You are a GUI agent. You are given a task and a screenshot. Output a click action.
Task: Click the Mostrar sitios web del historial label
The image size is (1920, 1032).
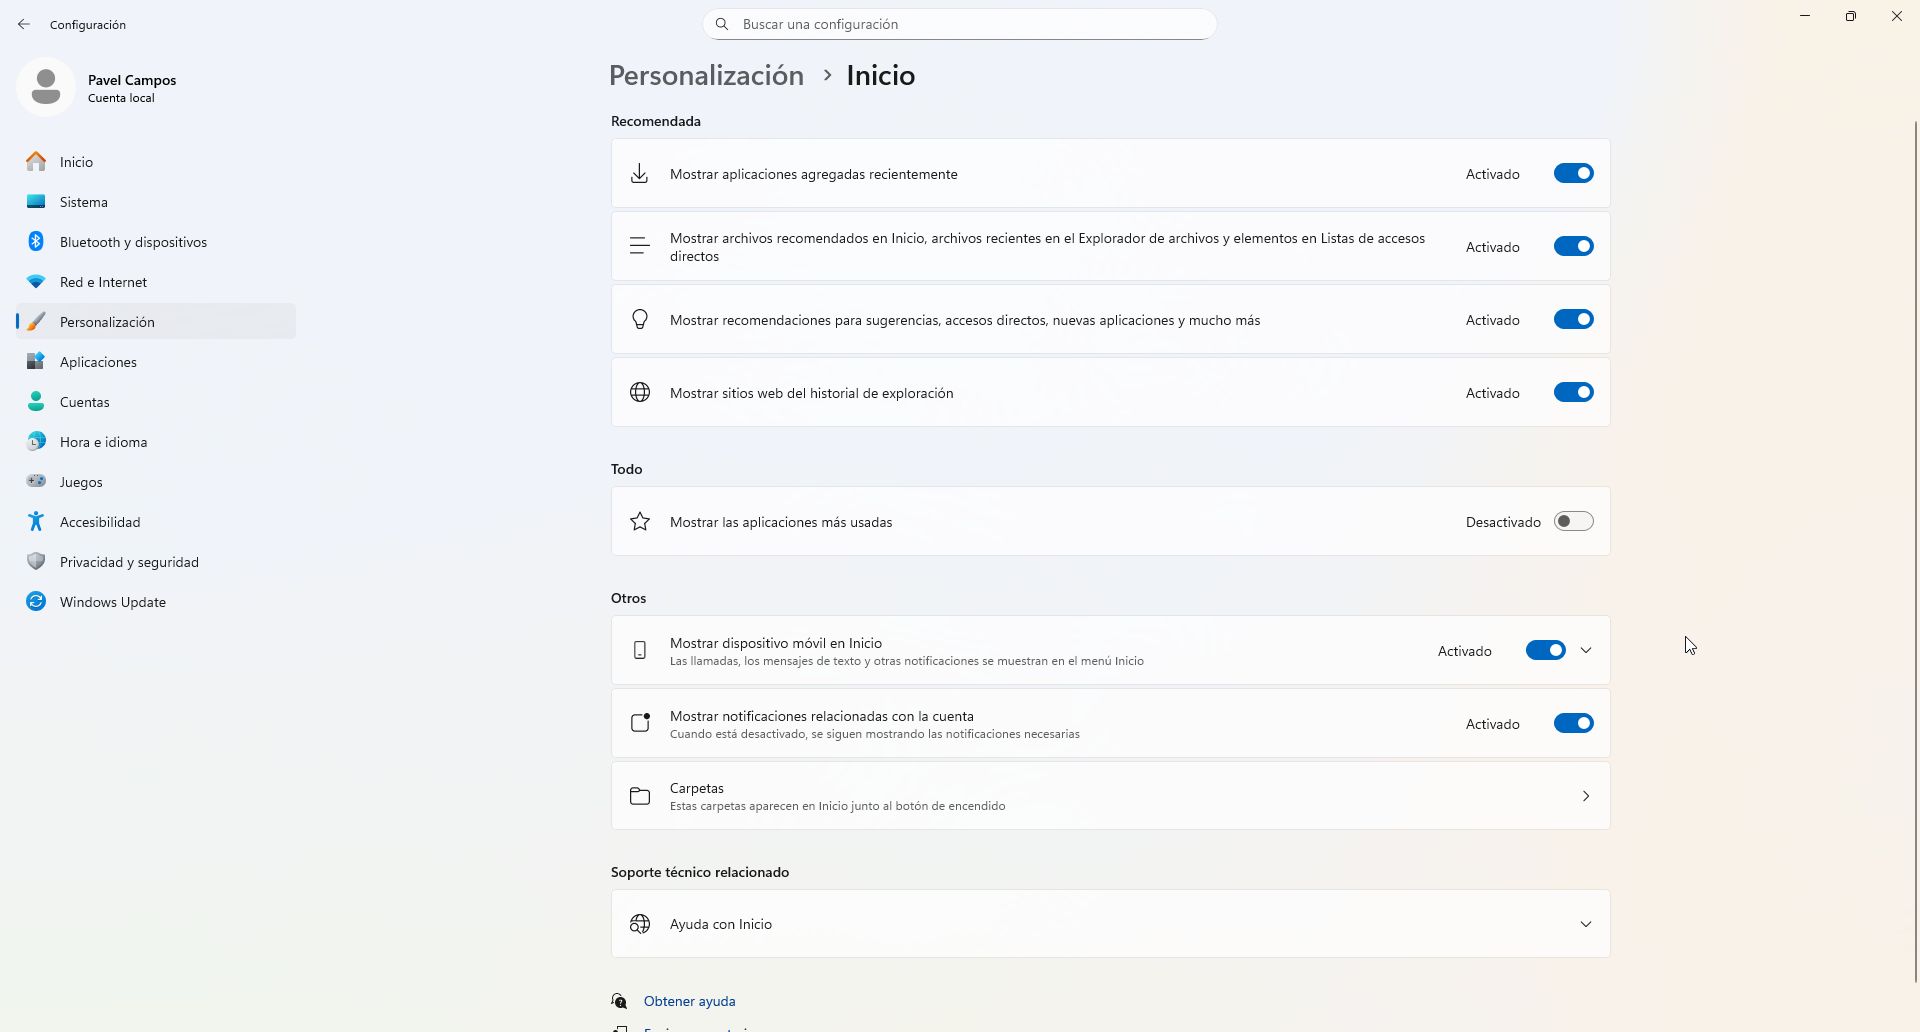(x=811, y=393)
